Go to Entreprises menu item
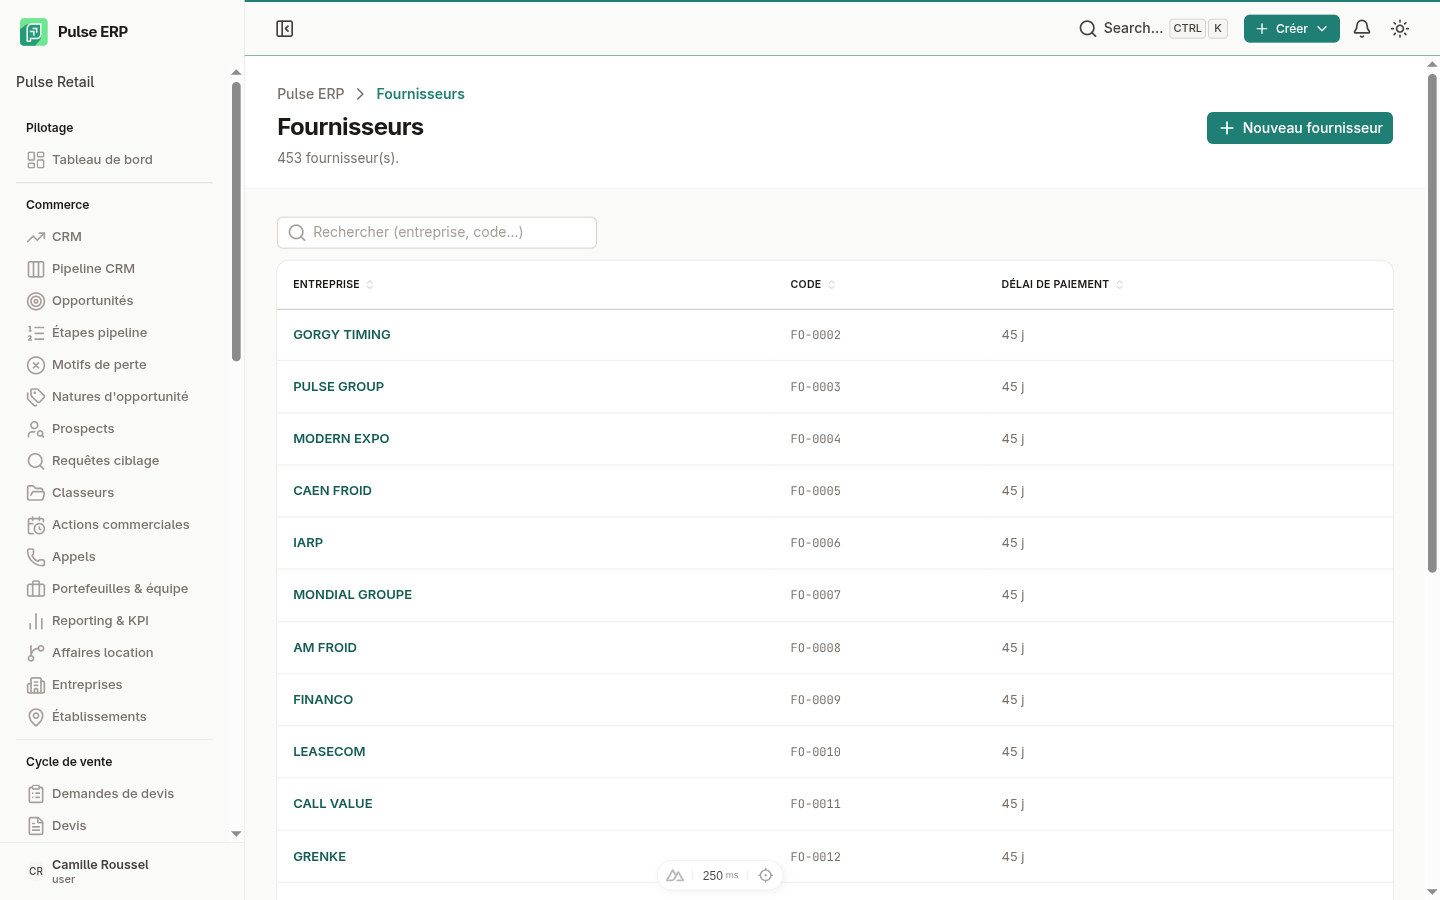Screen dimensions: 1440x900 point(87,685)
